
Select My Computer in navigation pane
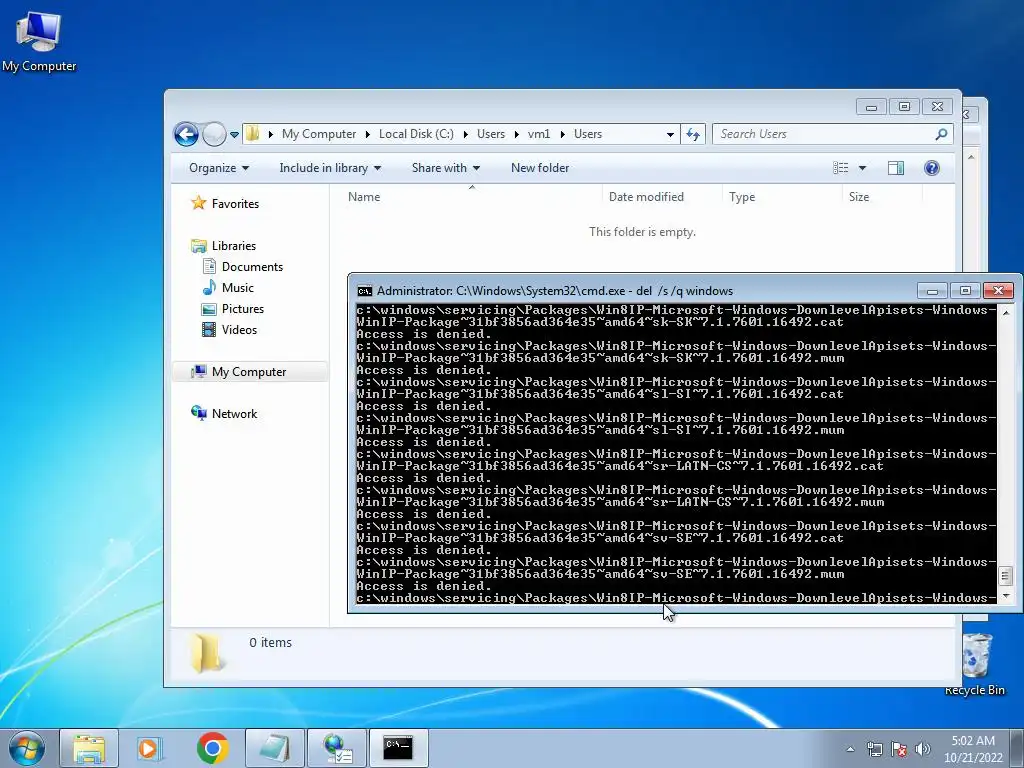click(249, 372)
